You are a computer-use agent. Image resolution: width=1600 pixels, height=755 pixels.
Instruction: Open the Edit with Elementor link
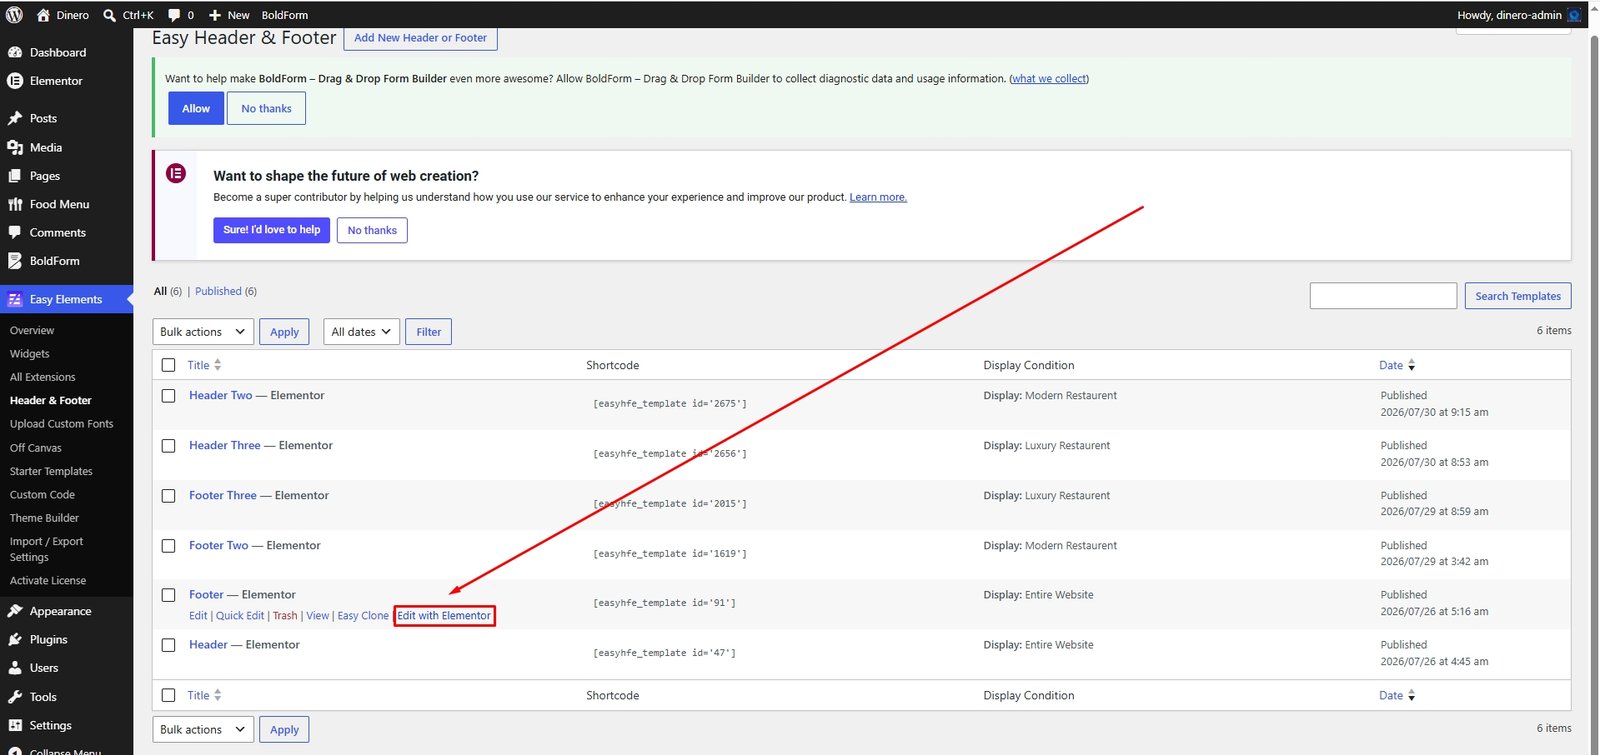444,616
